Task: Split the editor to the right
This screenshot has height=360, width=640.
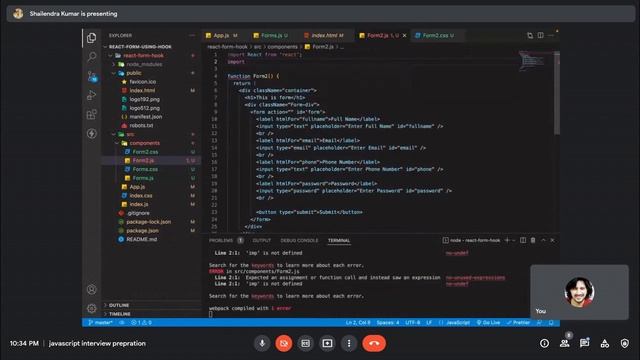Action: [x=540, y=36]
